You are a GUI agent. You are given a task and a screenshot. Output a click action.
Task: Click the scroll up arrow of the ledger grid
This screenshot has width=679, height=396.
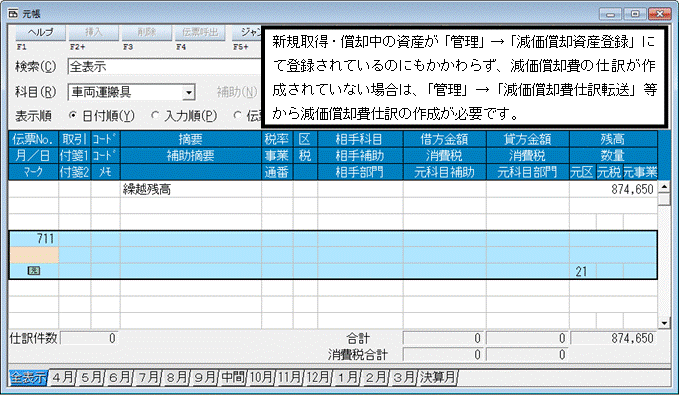click(664, 187)
